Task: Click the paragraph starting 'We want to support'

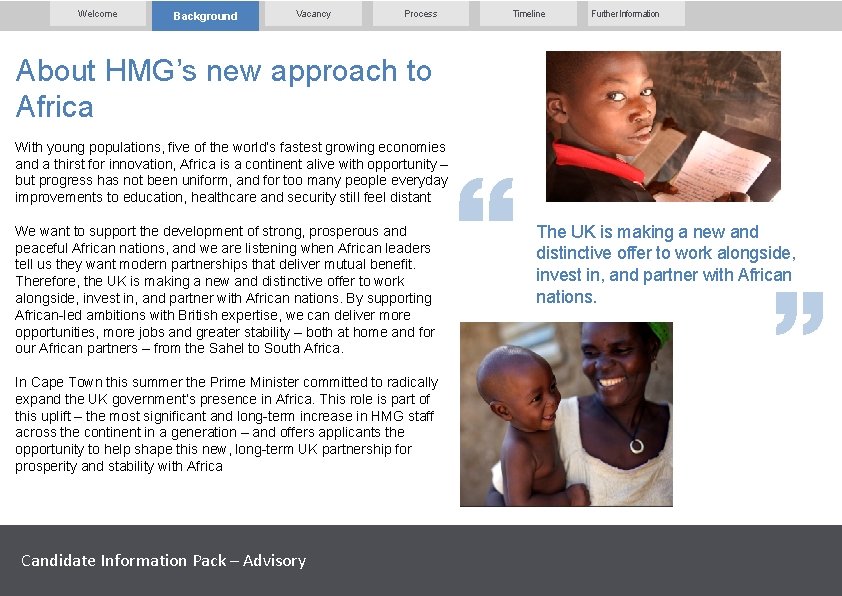Action: click(225, 289)
